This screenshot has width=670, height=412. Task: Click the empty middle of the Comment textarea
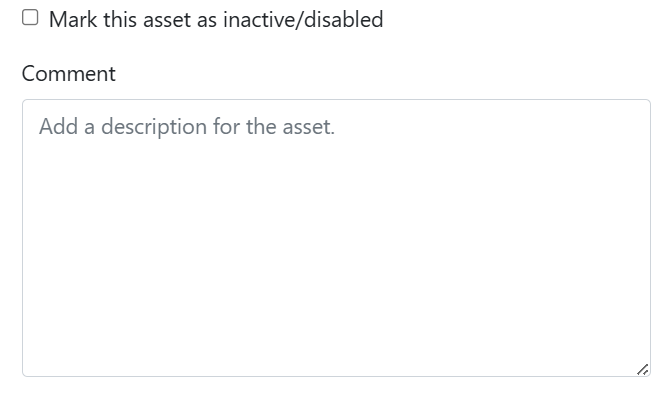pos(336,238)
